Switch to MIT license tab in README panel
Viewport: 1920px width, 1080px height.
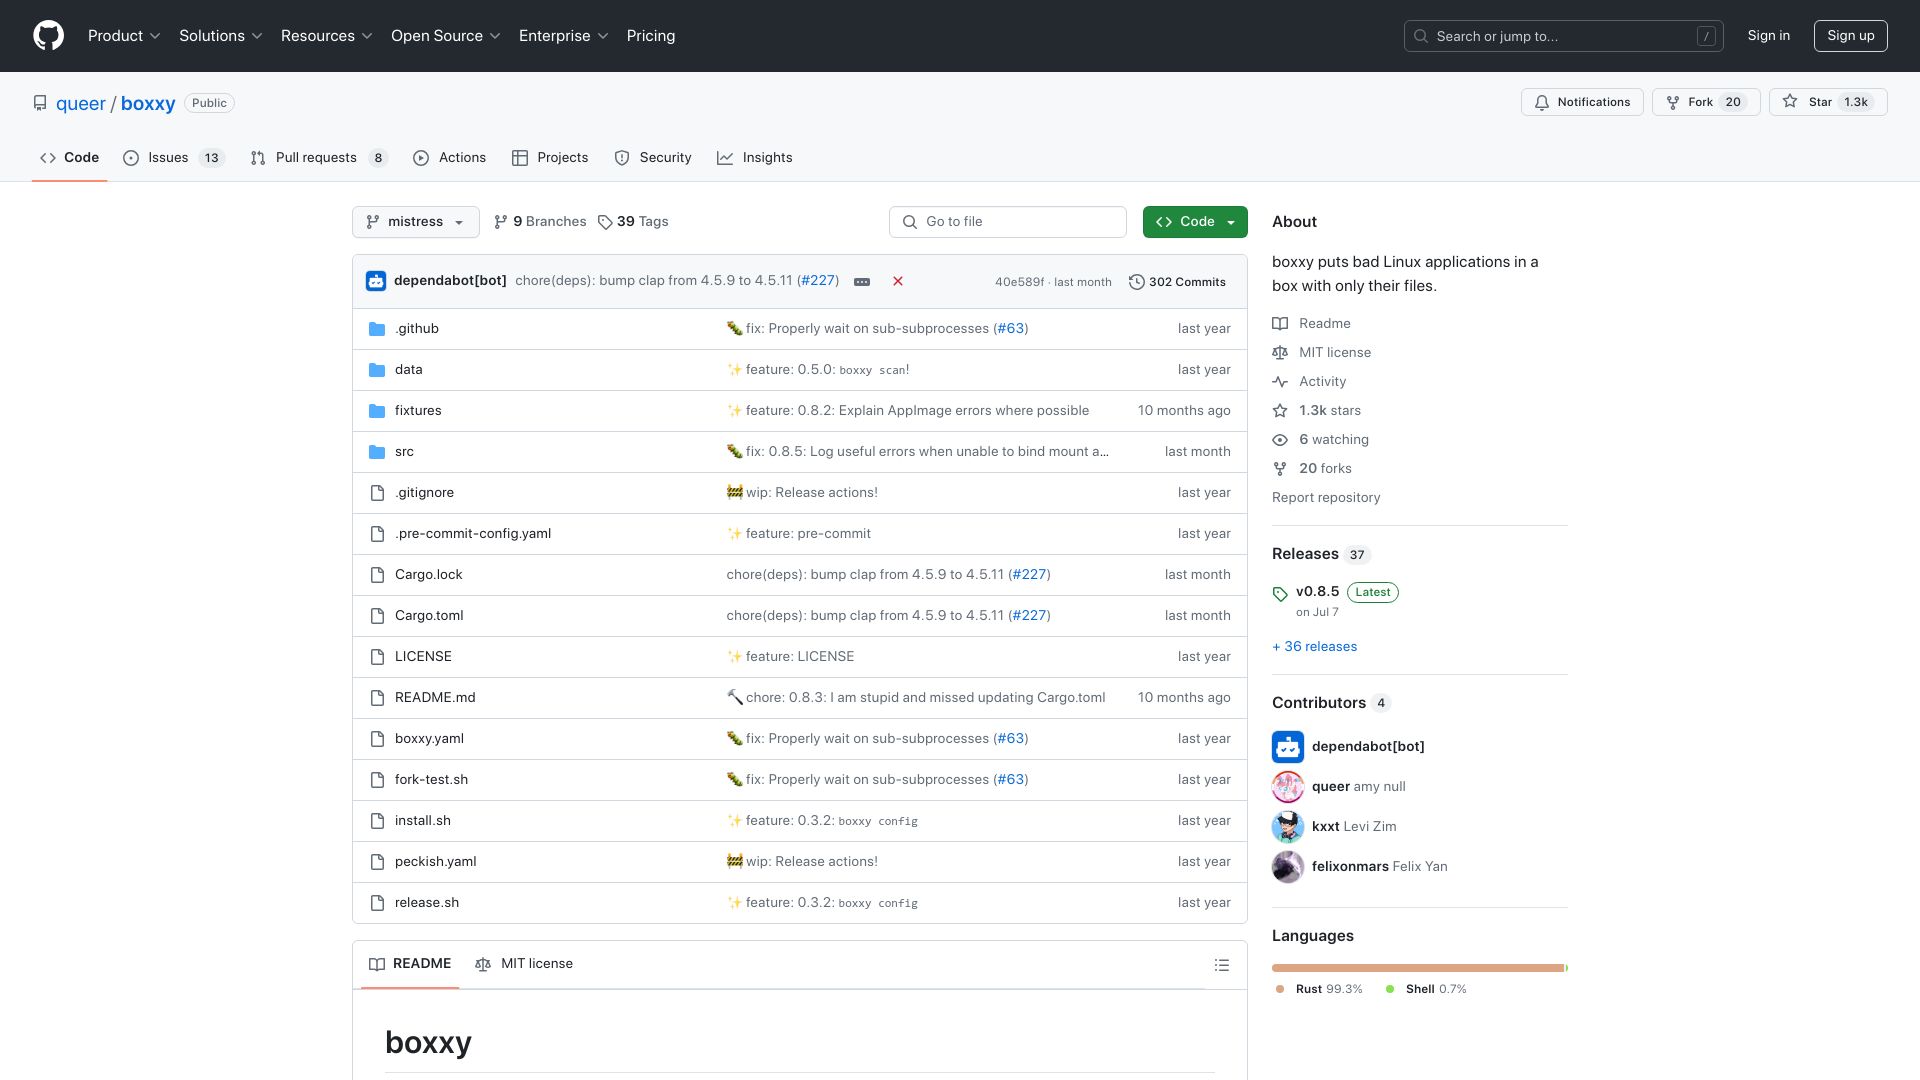(524, 964)
